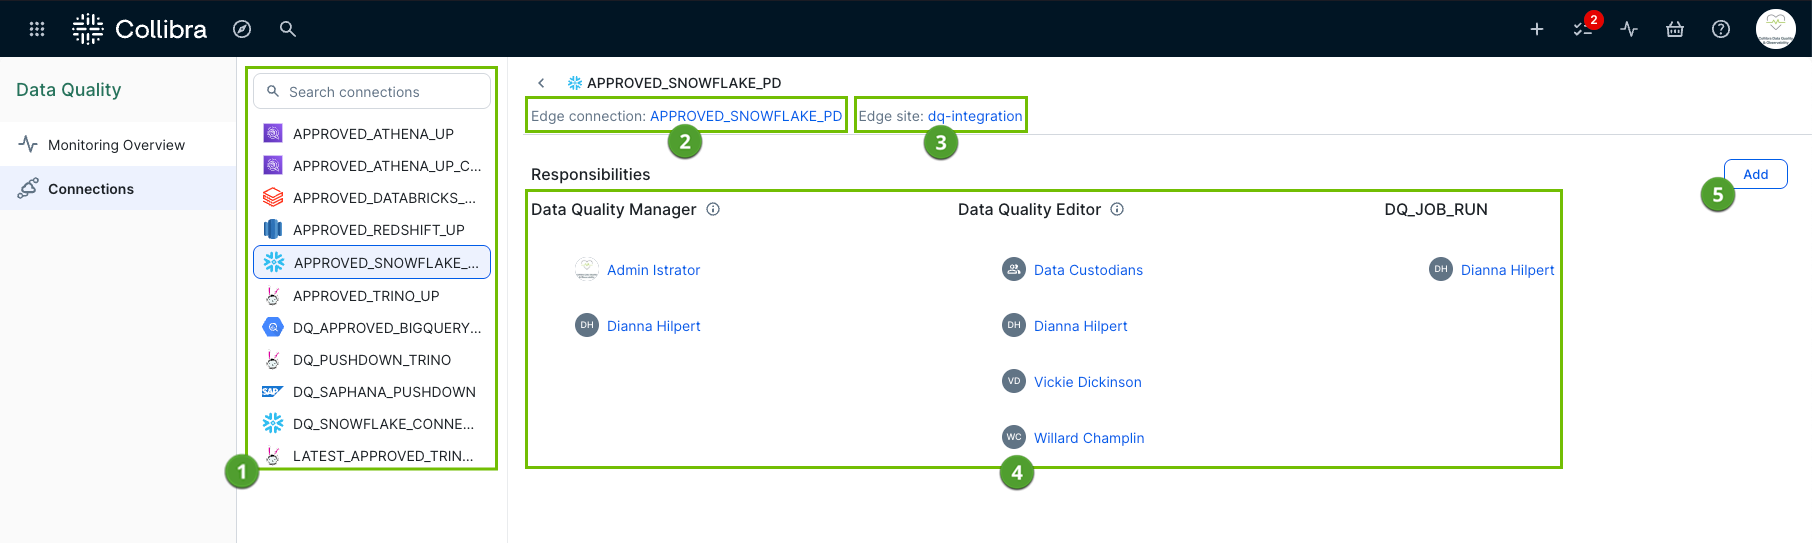The height and width of the screenshot is (543, 1812).
Task: Select APPROVED_REDSHIFT_UP connection
Action: (x=372, y=229)
